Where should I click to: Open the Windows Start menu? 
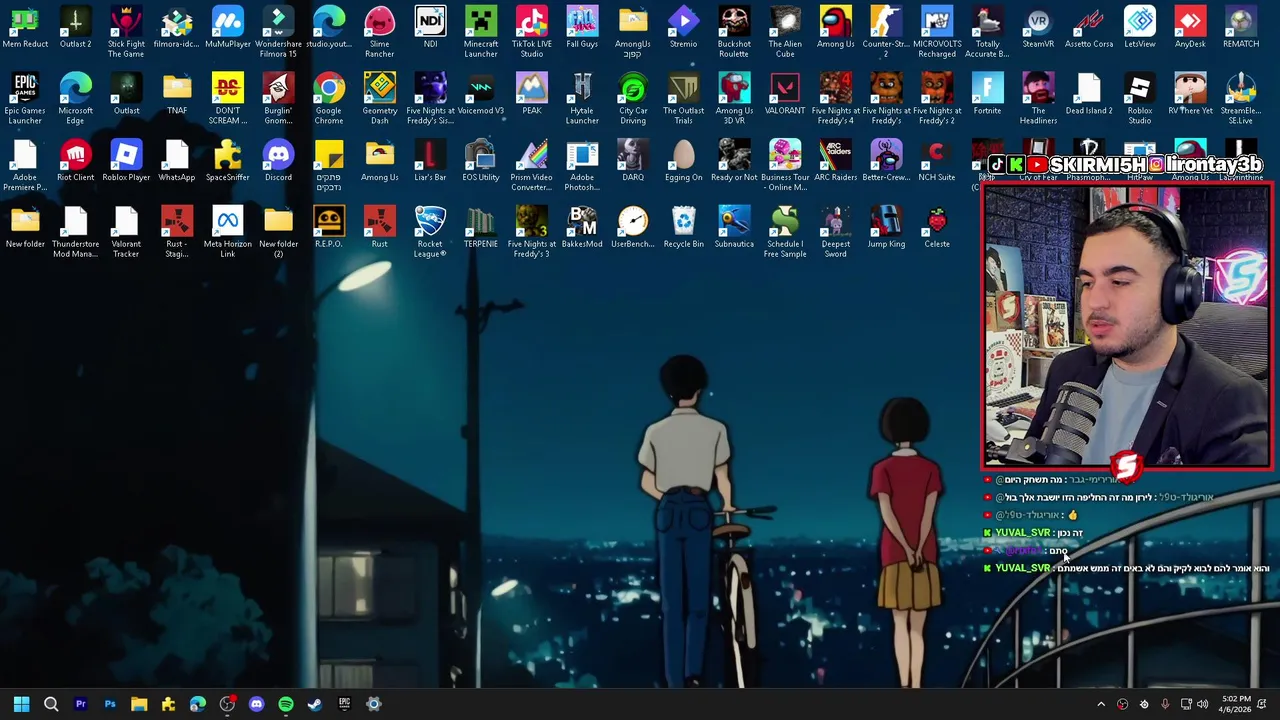21,704
